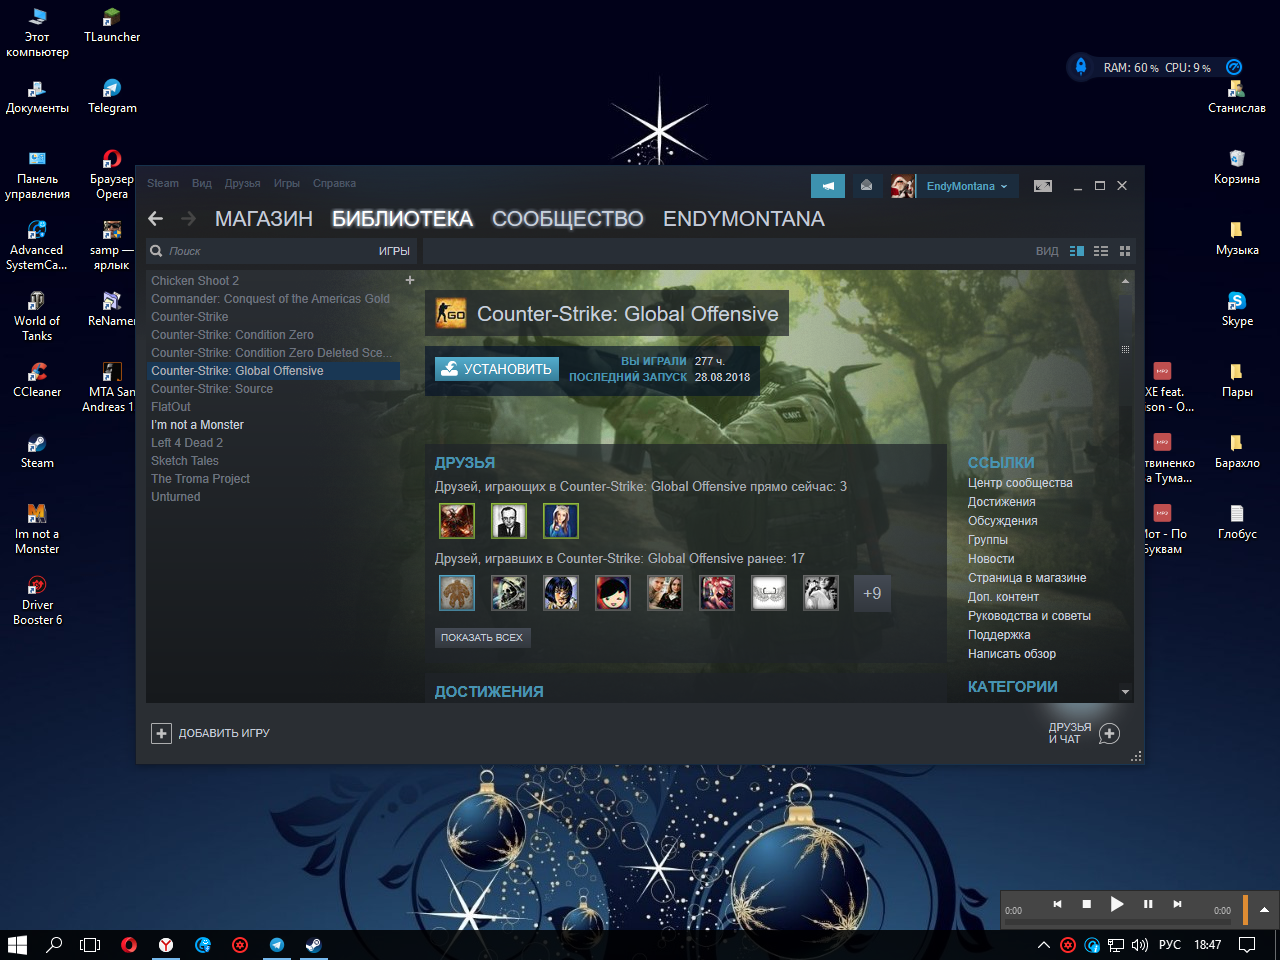Open Friends and Chat plus icon
The image size is (1280, 960).
pyautogui.click(x=1109, y=734)
